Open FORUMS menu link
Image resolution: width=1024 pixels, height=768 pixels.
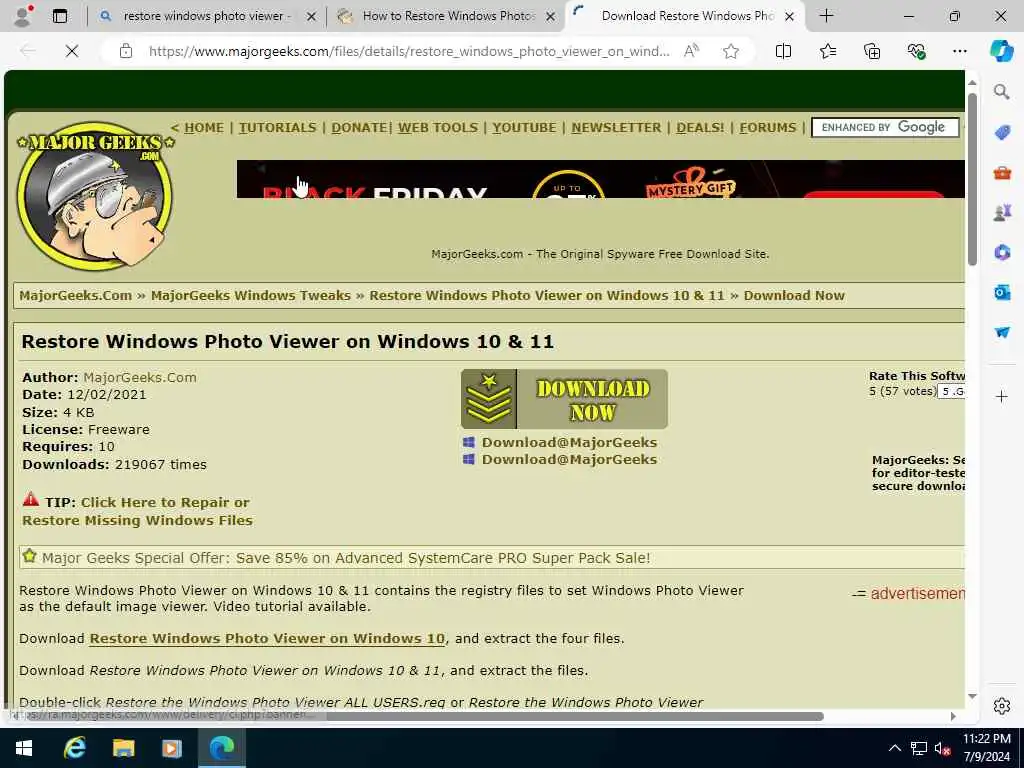768,128
